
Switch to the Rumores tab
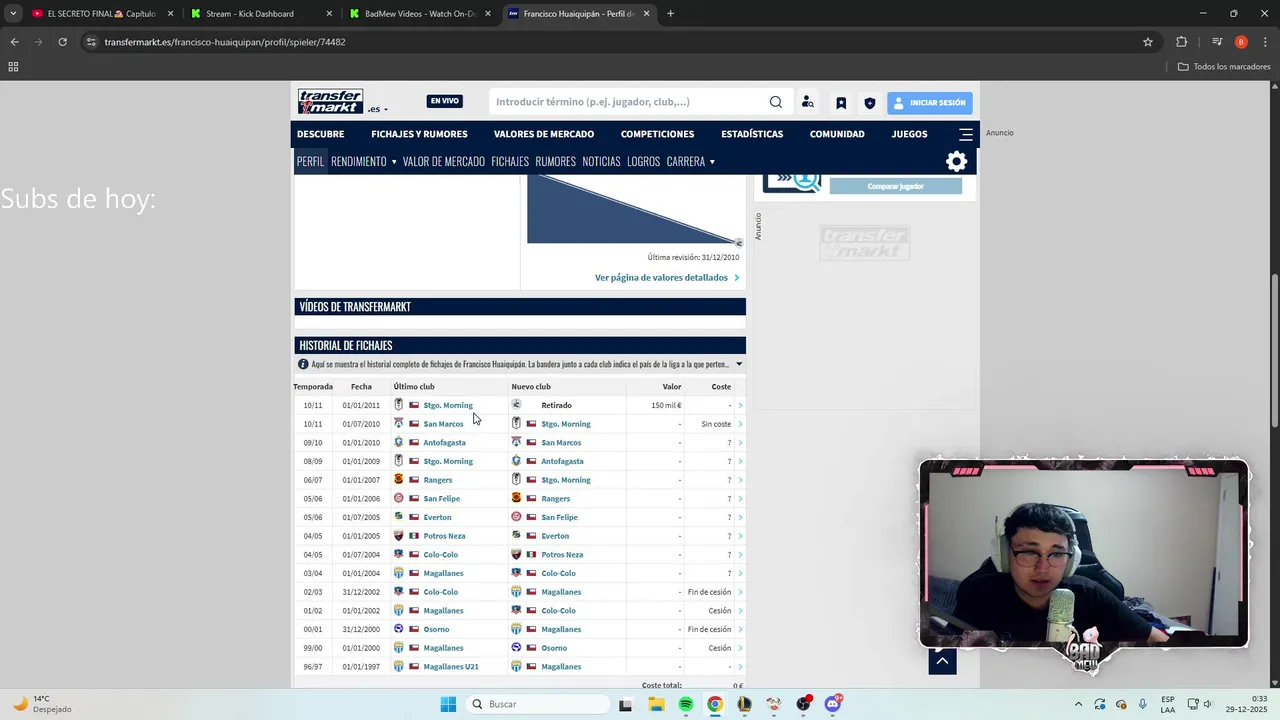pyautogui.click(x=556, y=161)
